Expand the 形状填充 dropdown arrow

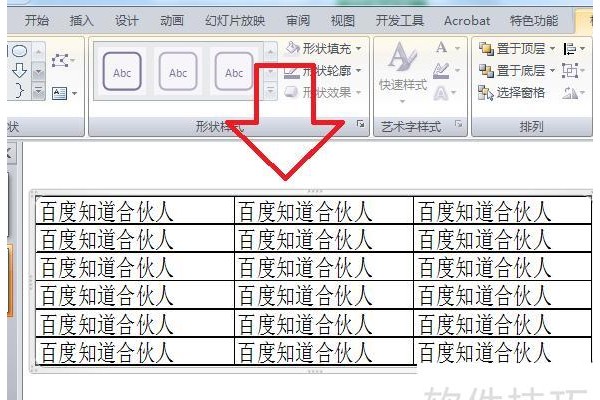coord(359,49)
